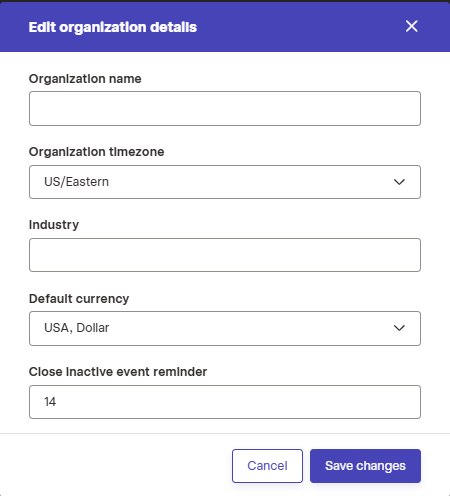This screenshot has height=496, width=450.
Task: Click the Organization timezone label
Action: [97, 152]
